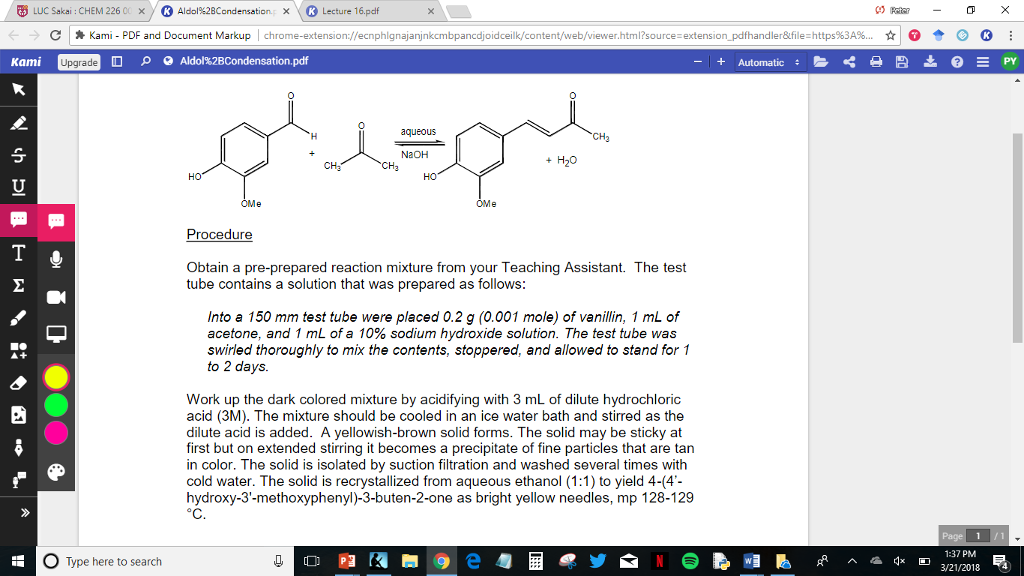The width and height of the screenshot is (1024, 576).
Task: Download the PDF using the download icon
Action: tap(932, 61)
